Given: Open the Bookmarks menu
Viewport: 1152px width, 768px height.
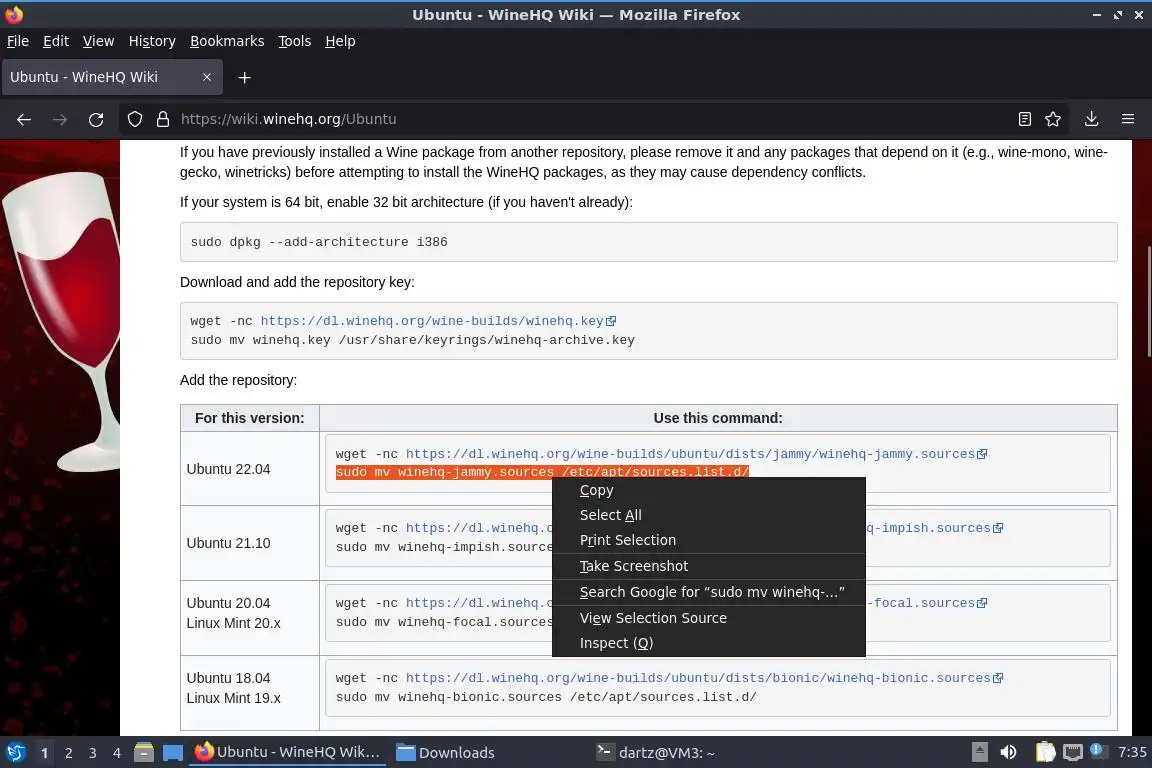Looking at the screenshot, I should pyautogui.click(x=227, y=41).
